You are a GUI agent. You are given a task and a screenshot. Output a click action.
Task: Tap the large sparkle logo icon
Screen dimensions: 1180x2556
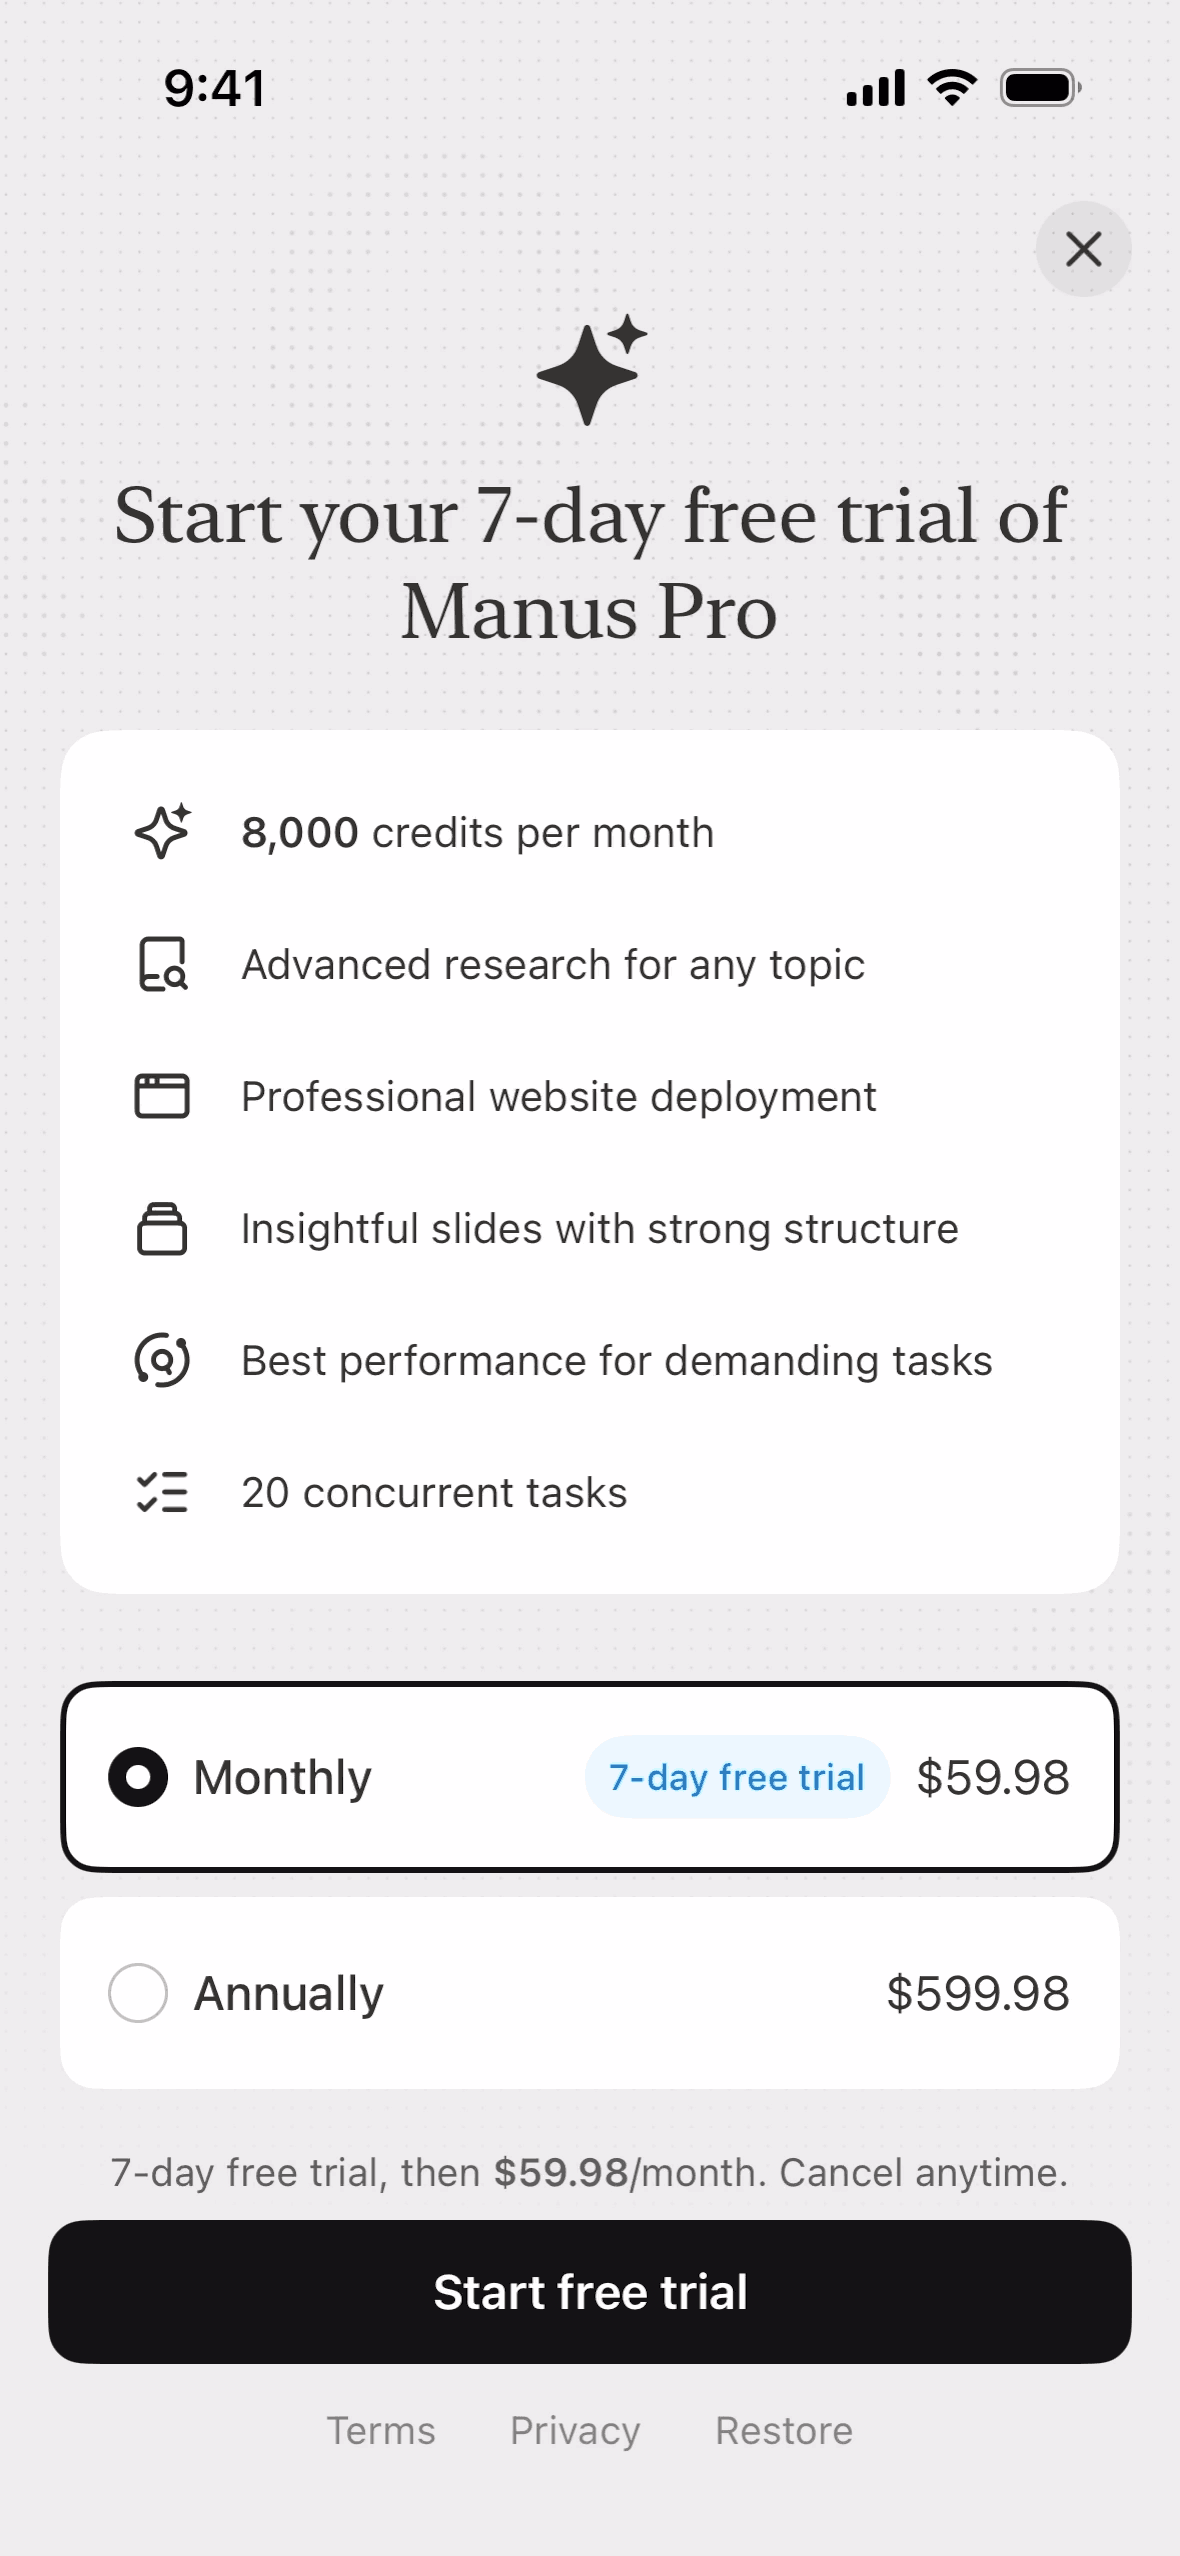tap(591, 369)
